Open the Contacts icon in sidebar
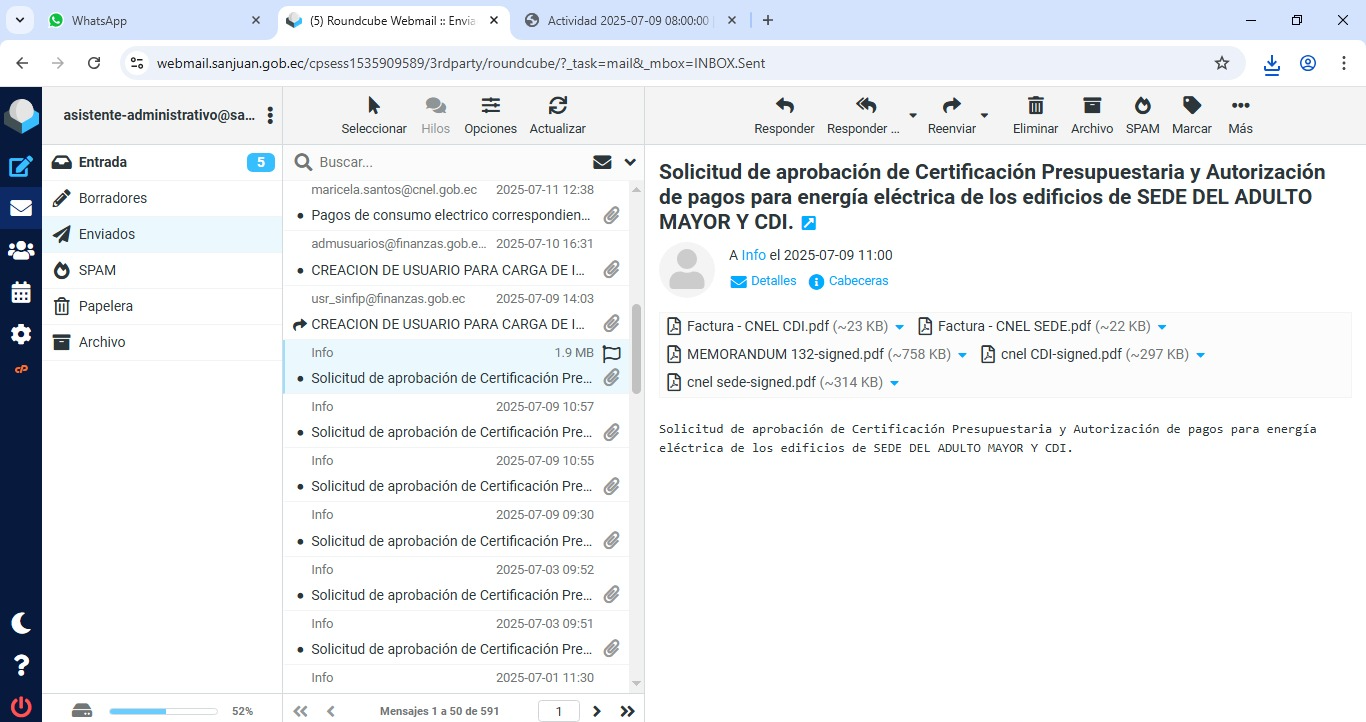Screen dimensions: 1366x722 21,250
